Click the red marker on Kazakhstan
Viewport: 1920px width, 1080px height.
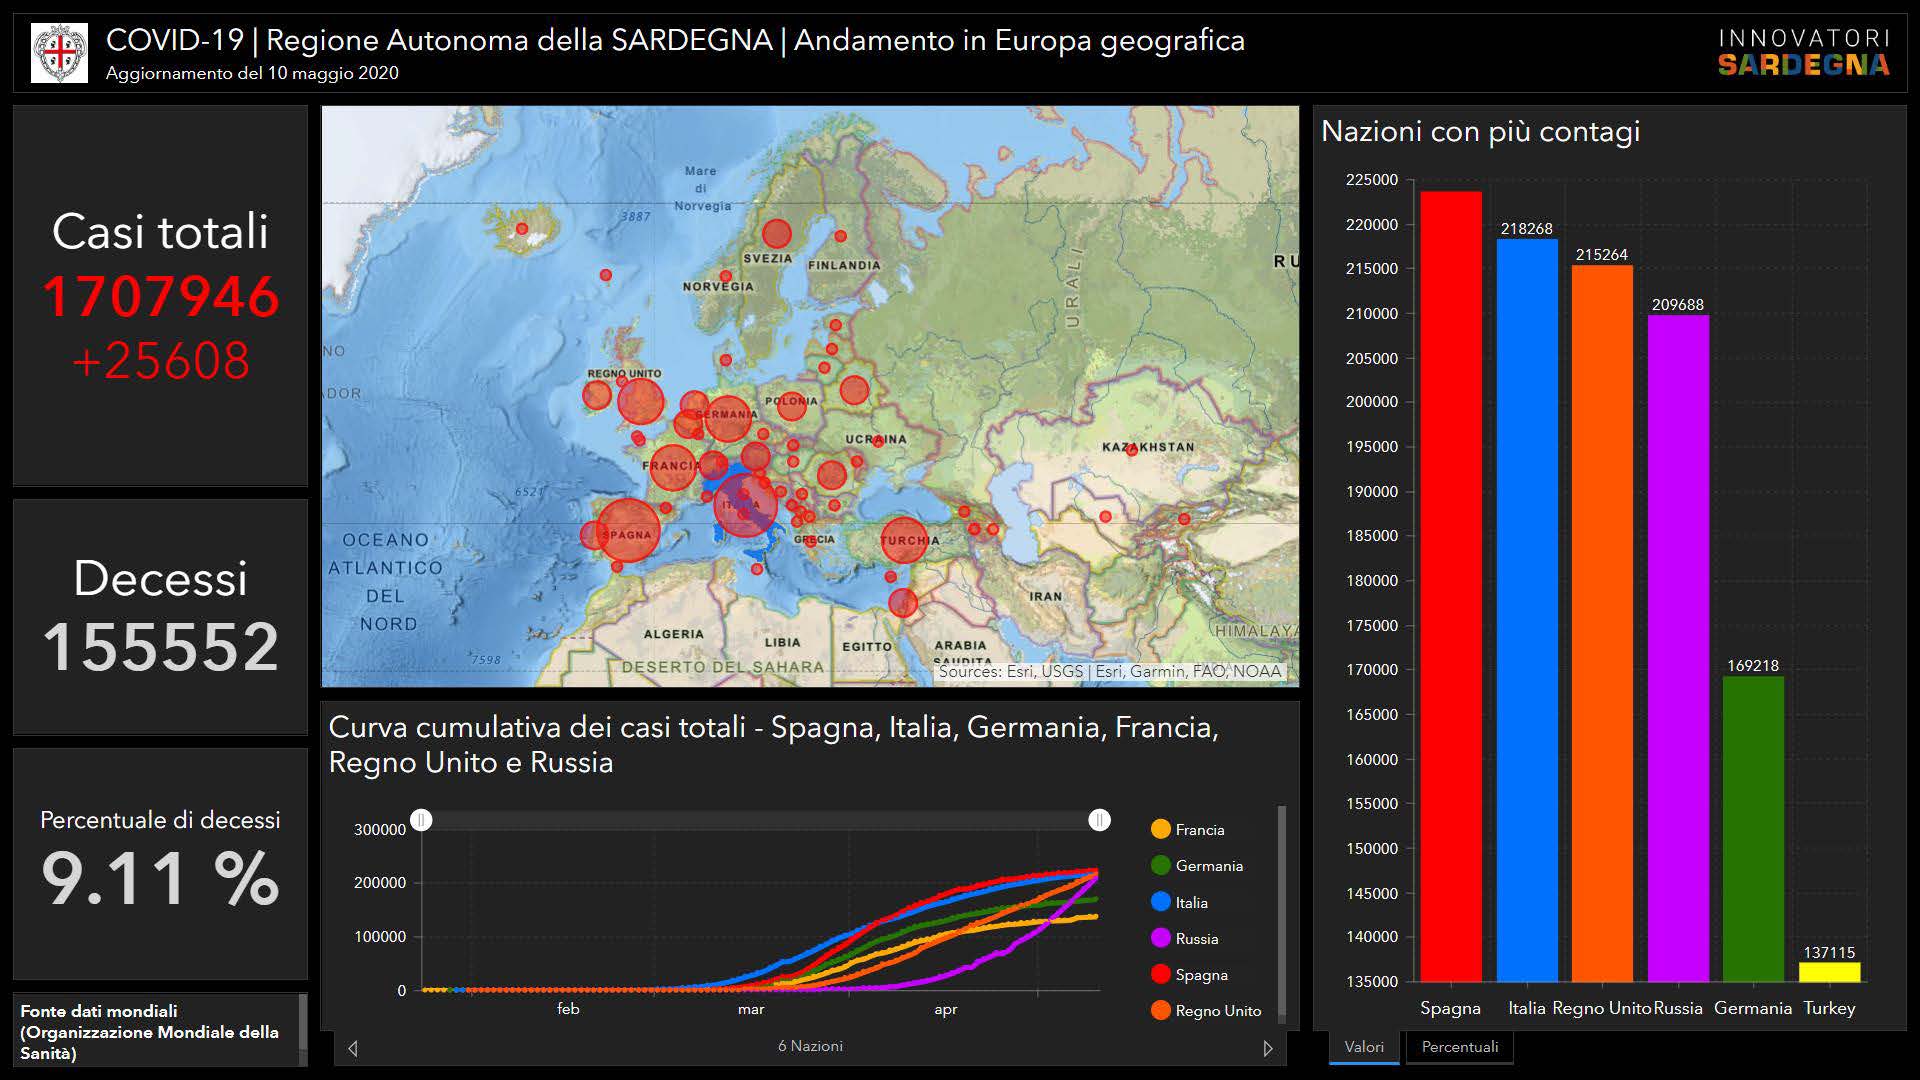1131,451
